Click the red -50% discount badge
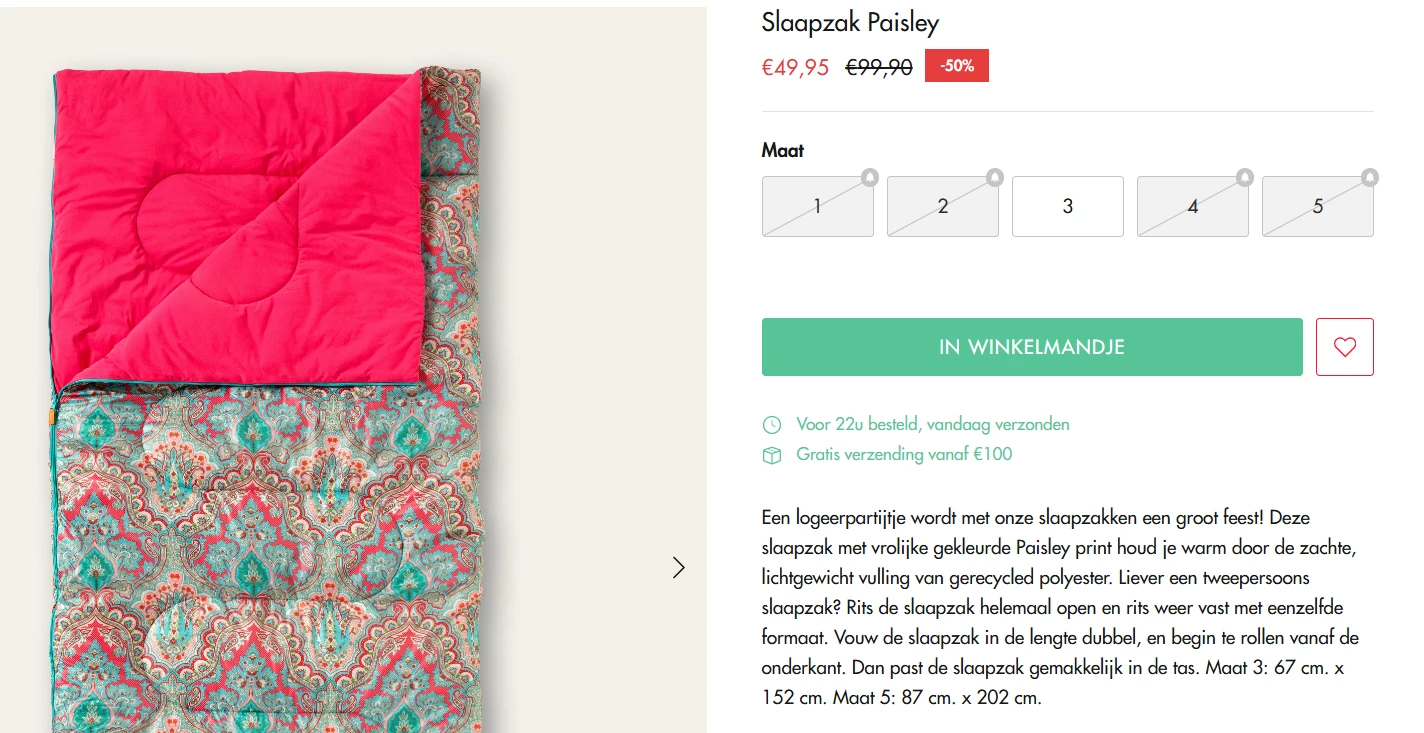 tap(956, 65)
